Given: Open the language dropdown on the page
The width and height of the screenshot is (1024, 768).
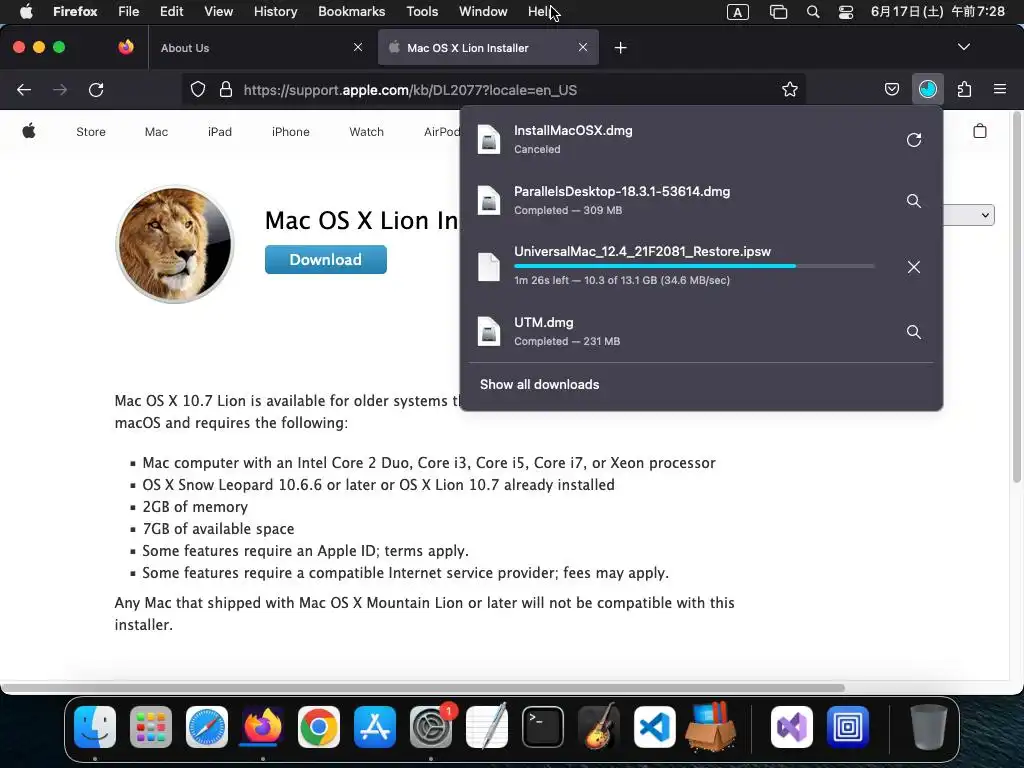Looking at the screenshot, I should click(968, 215).
